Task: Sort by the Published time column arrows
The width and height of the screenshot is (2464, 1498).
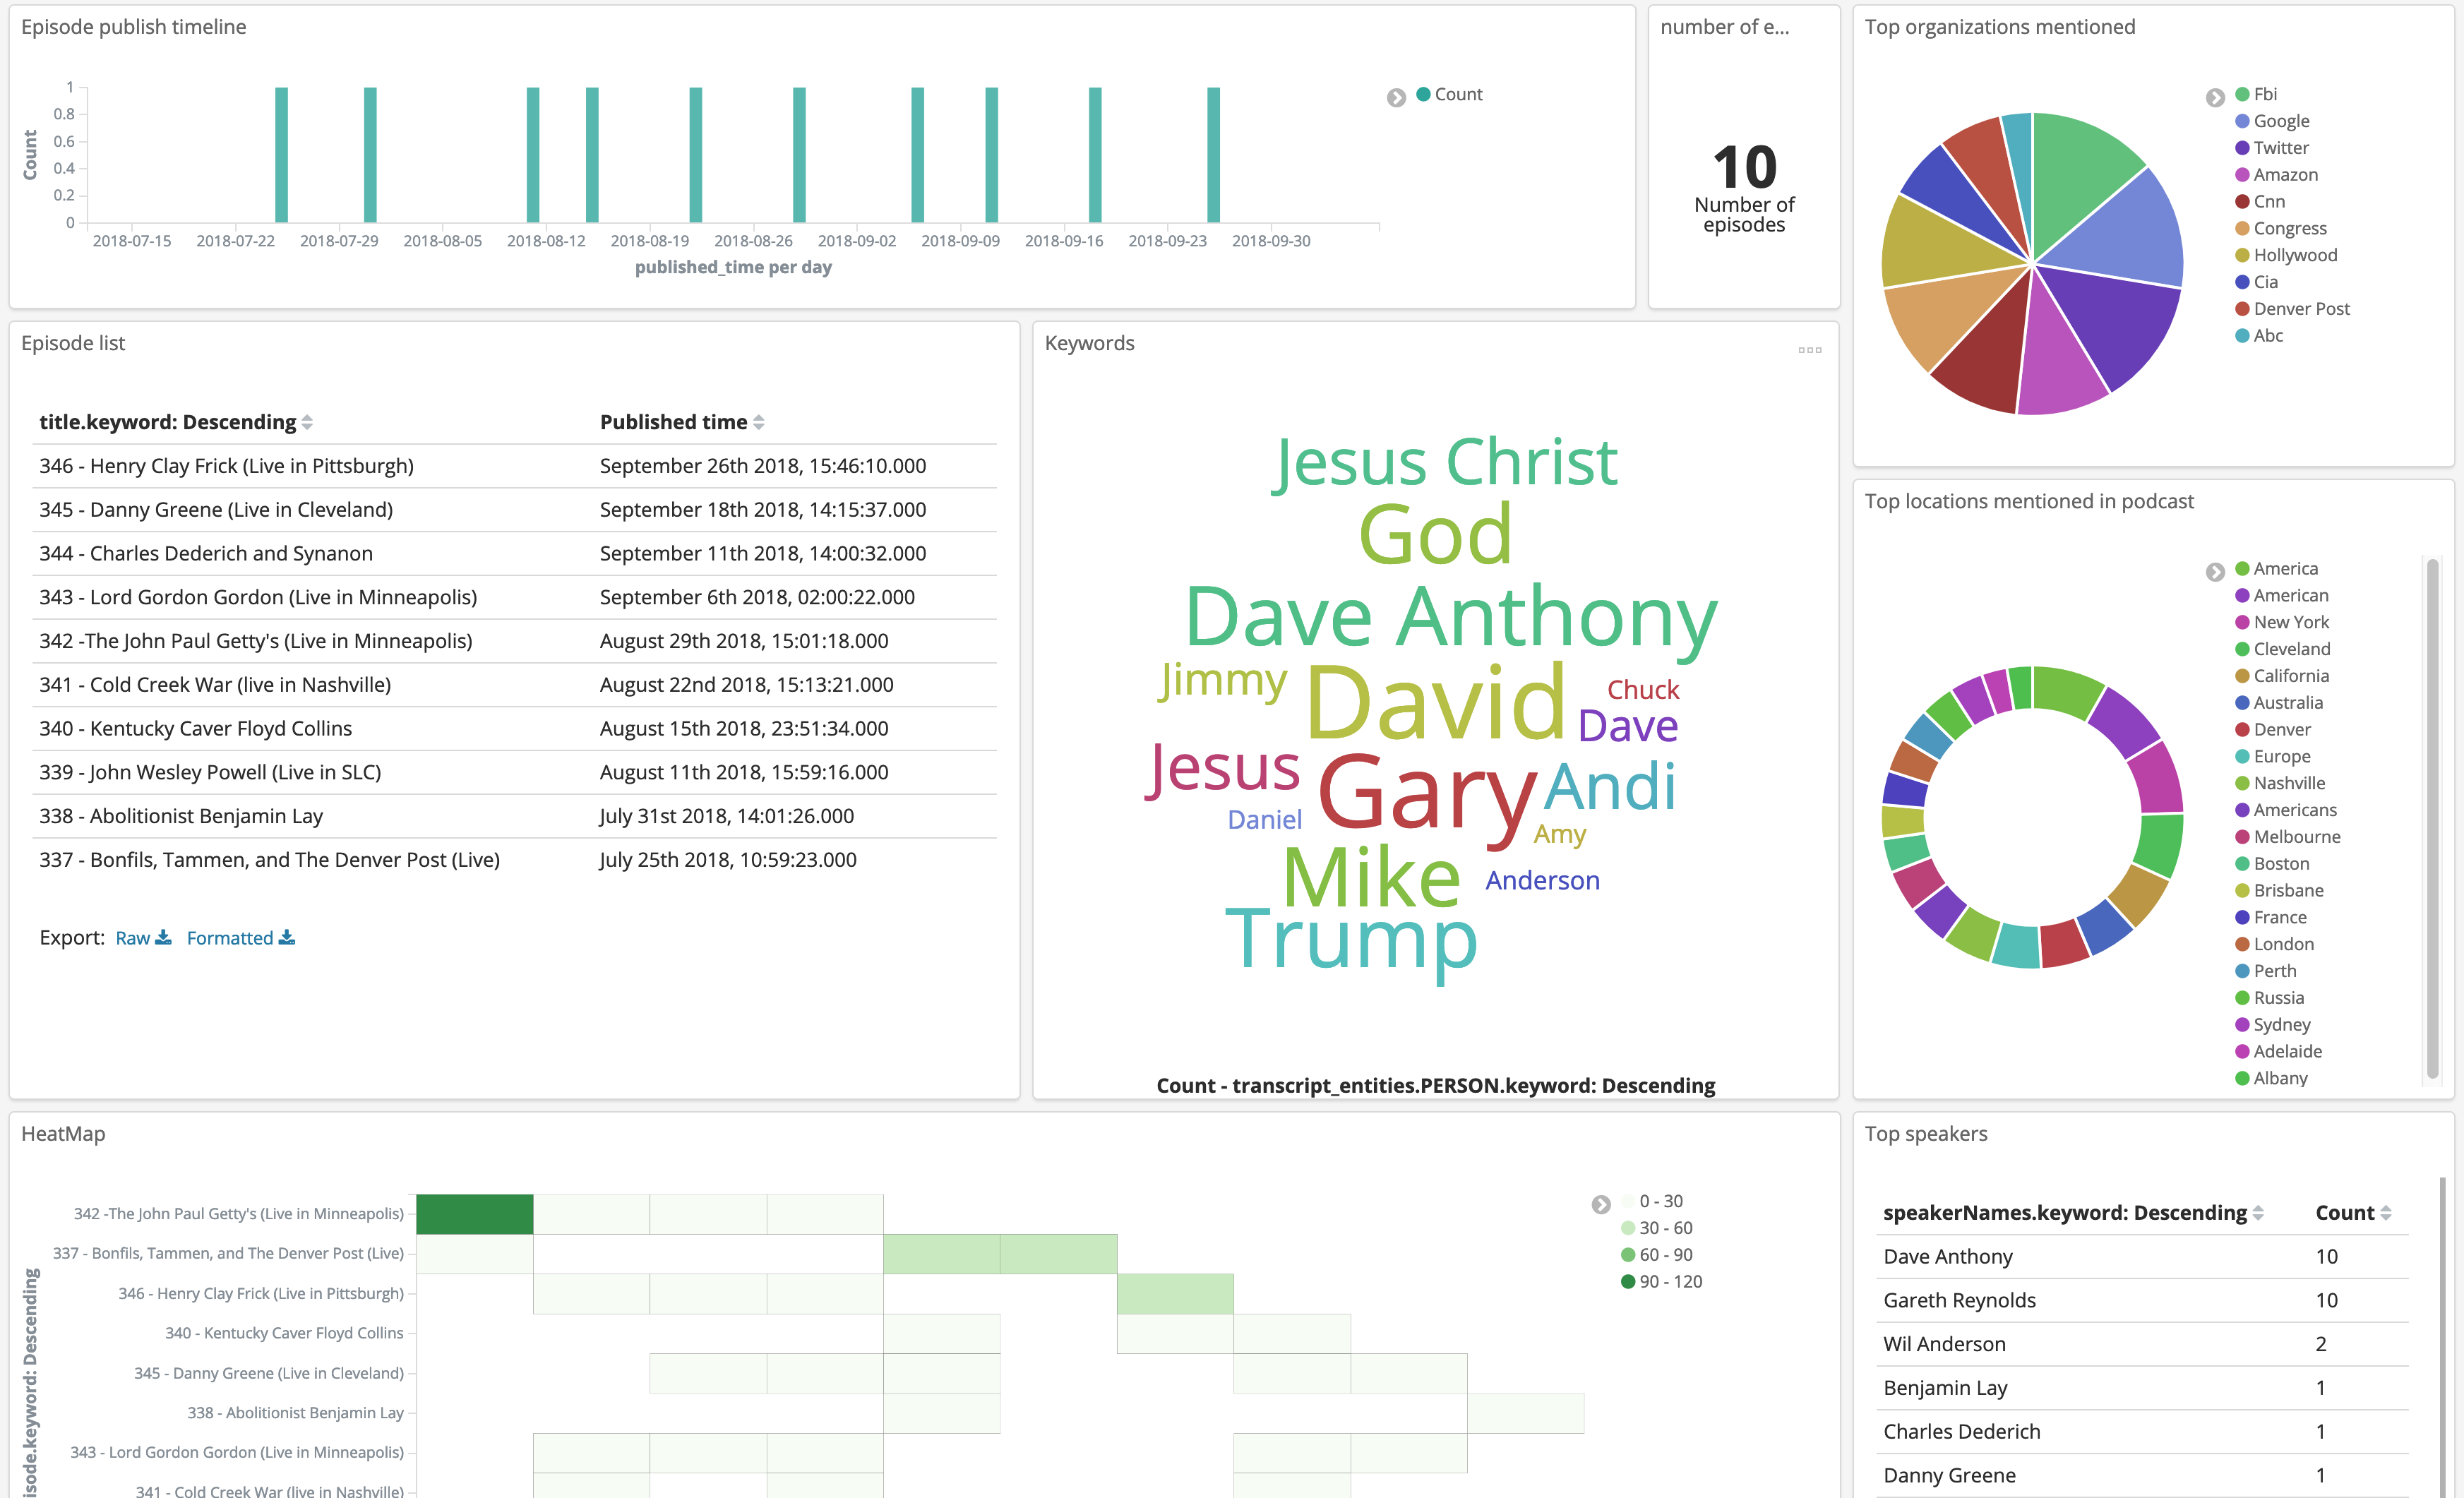Action: pos(759,423)
